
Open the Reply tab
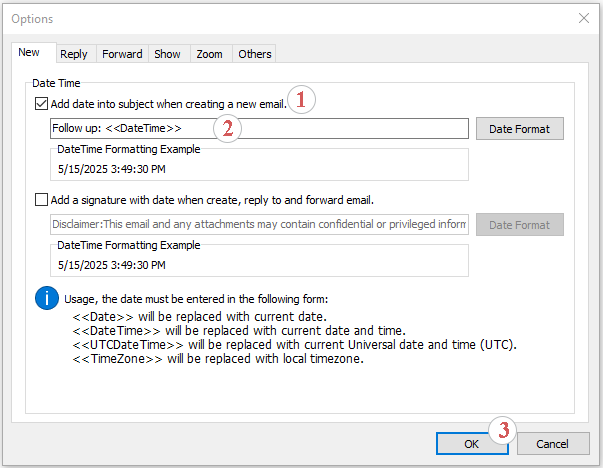coord(73,54)
